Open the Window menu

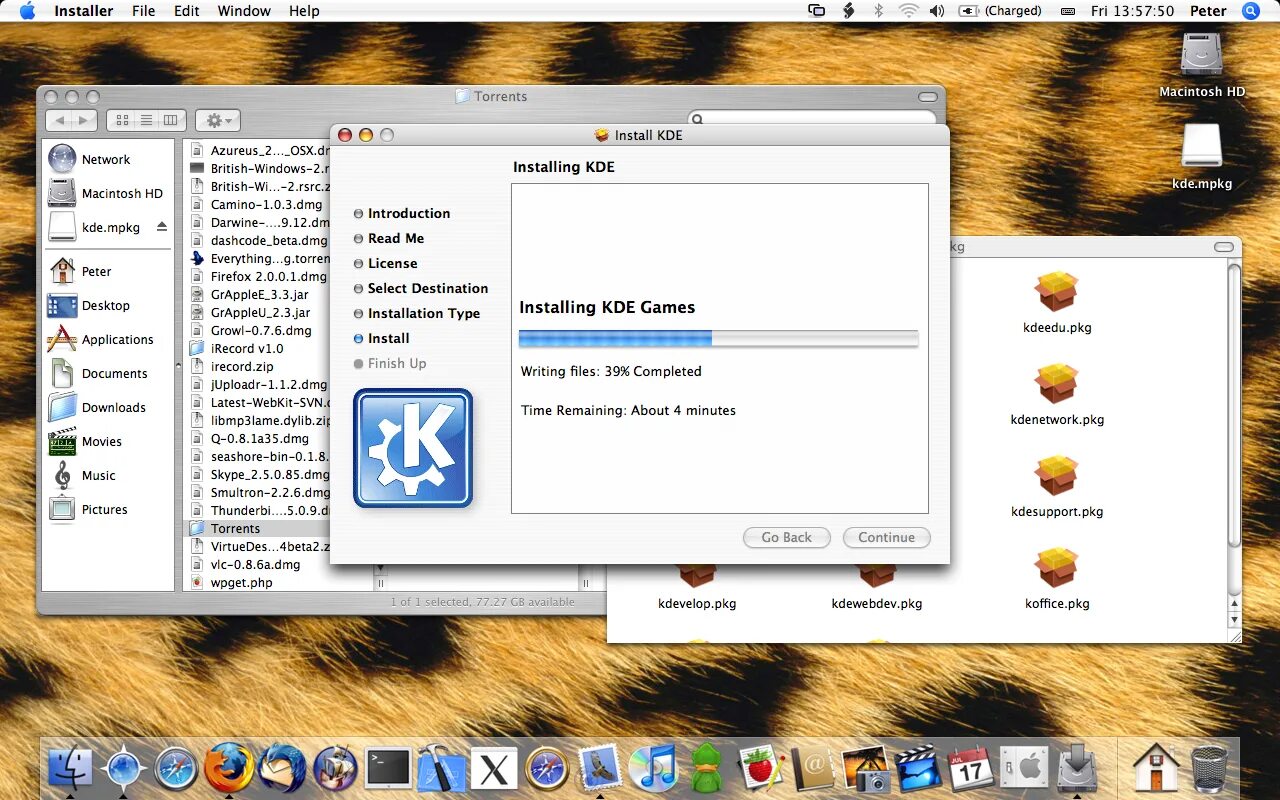click(x=244, y=11)
